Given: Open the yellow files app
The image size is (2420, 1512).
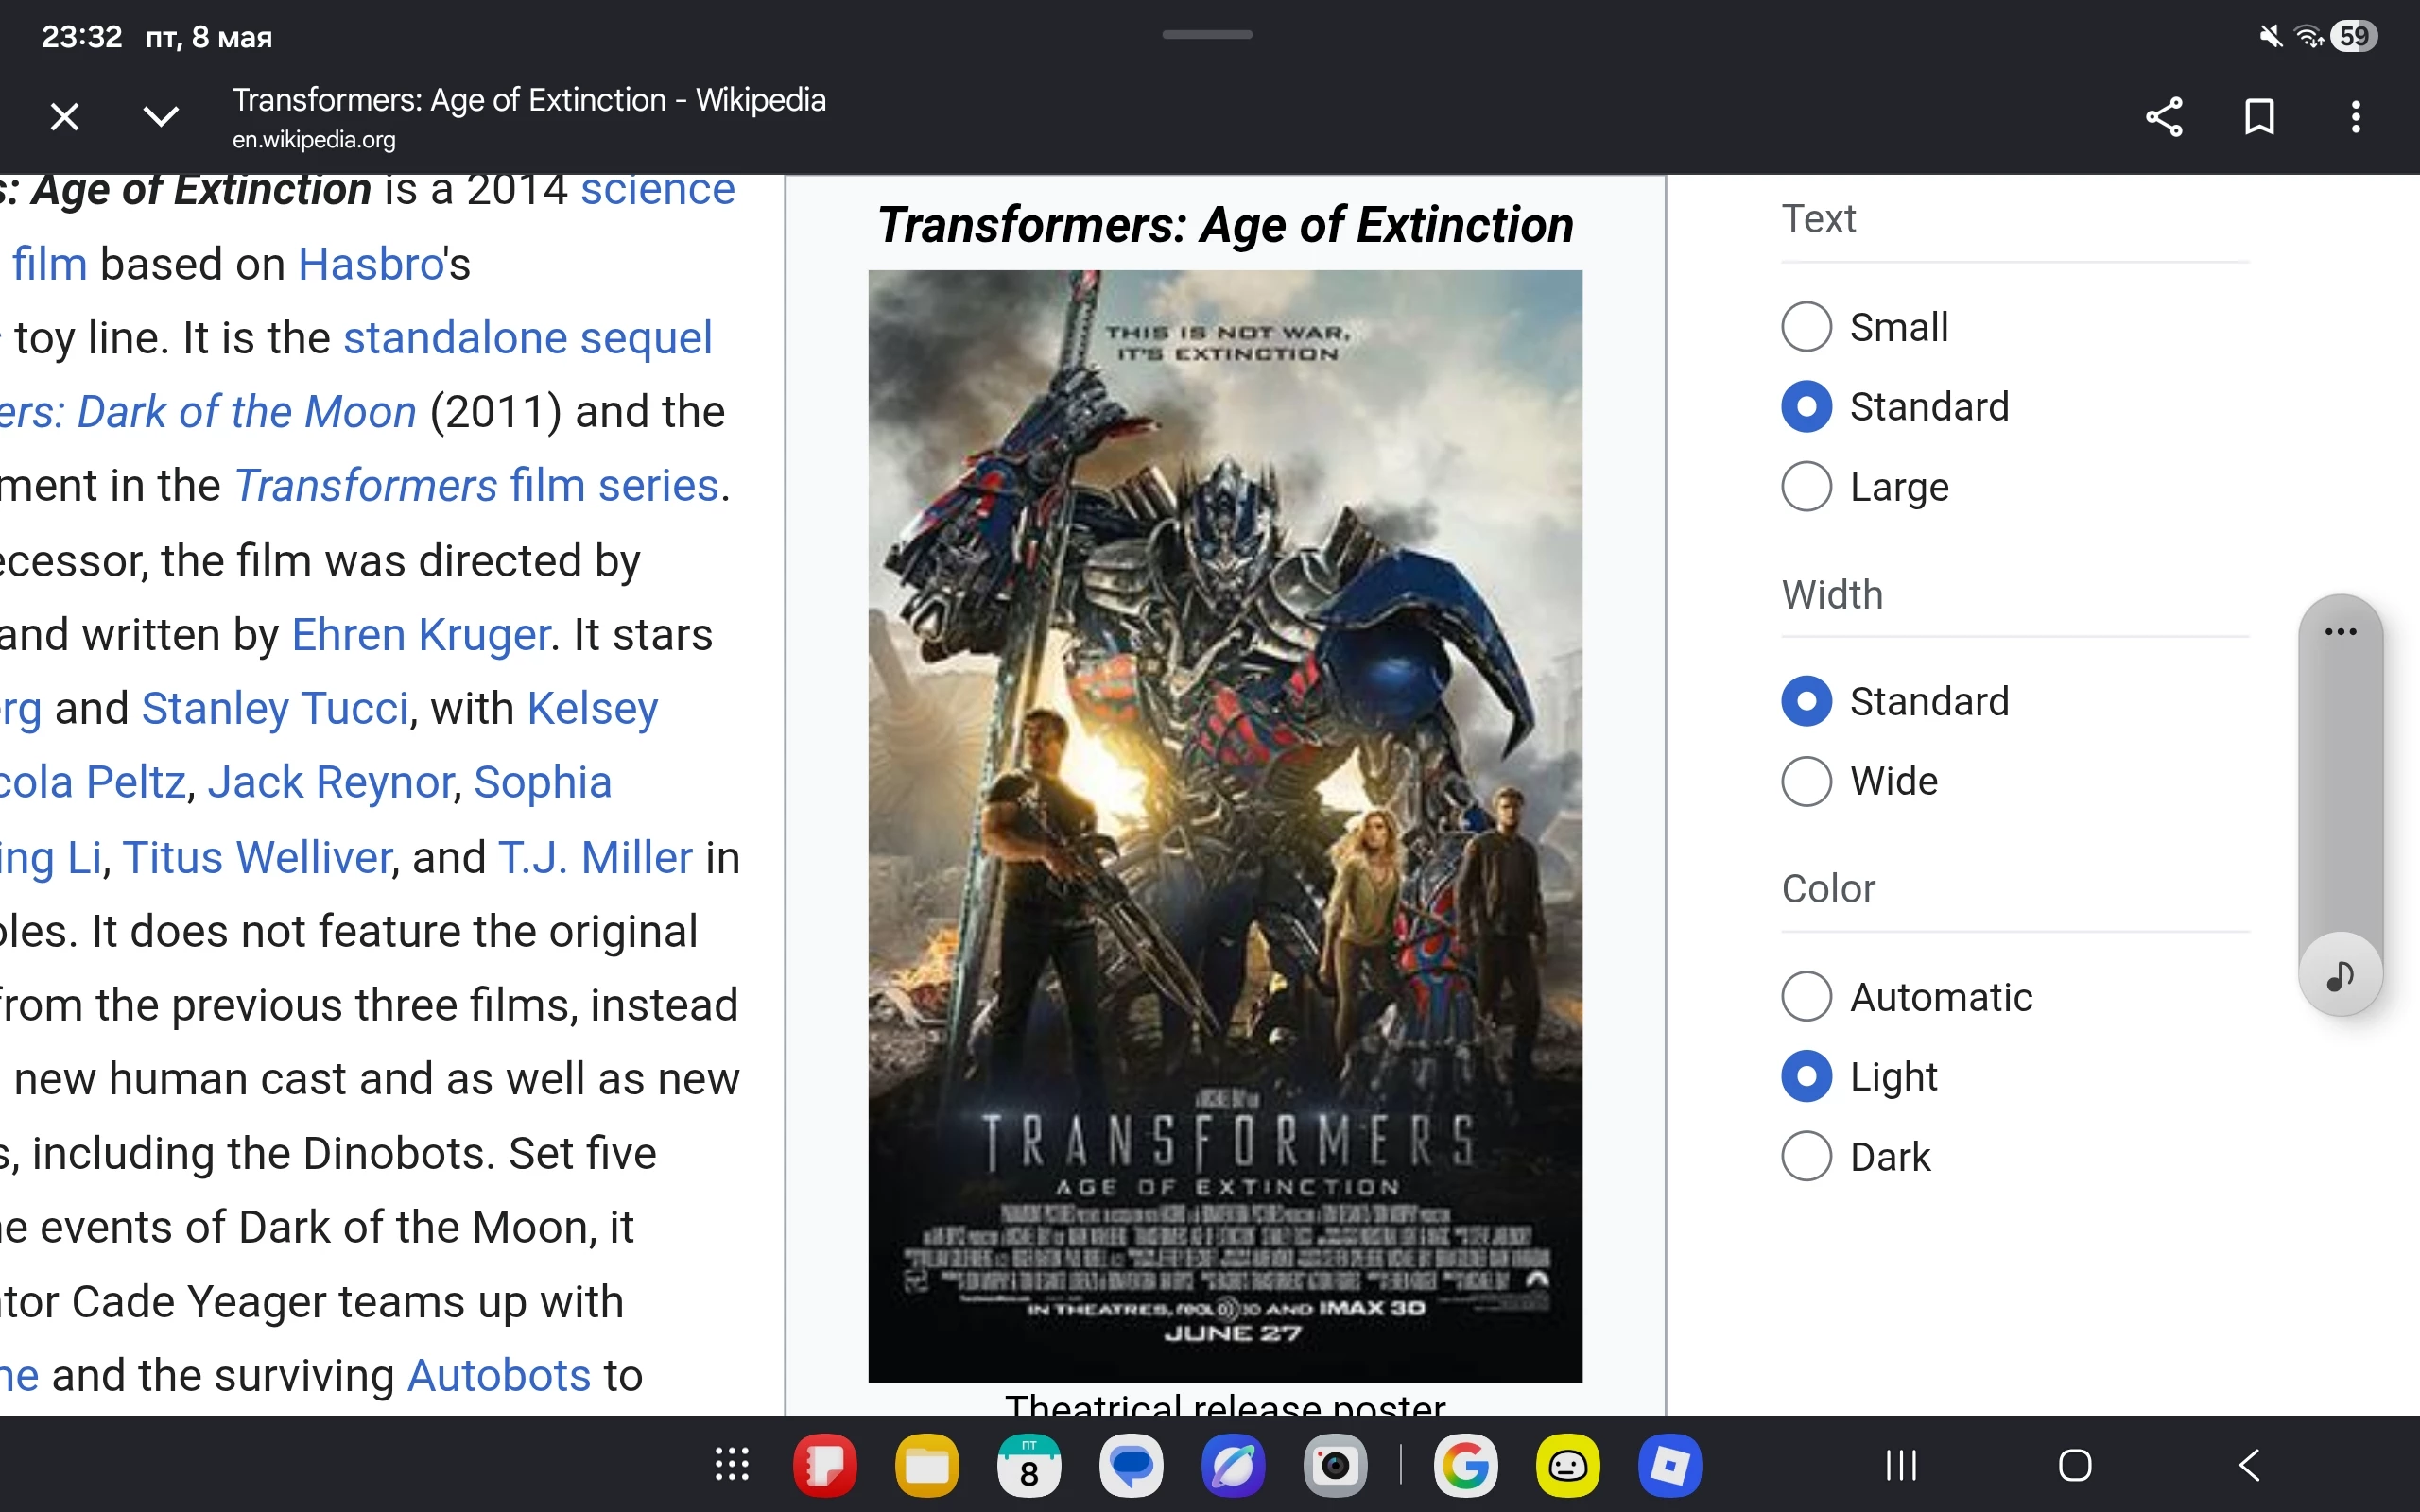Looking at the screenshot, I should pyautogui.click(x=927, y=1465).
